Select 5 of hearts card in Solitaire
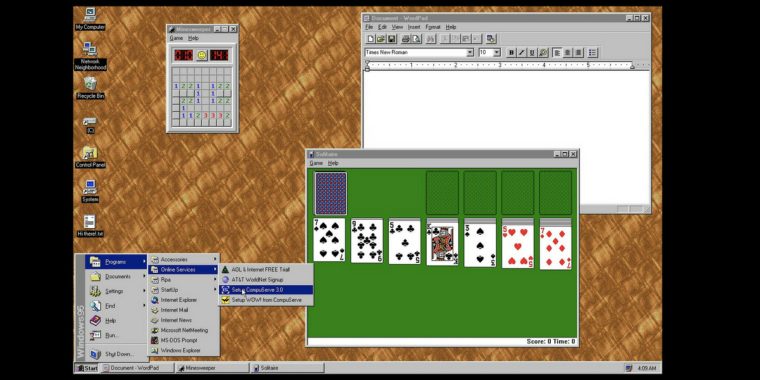Image resolution: width=760 pixels, height=380 pixels. 518,247
